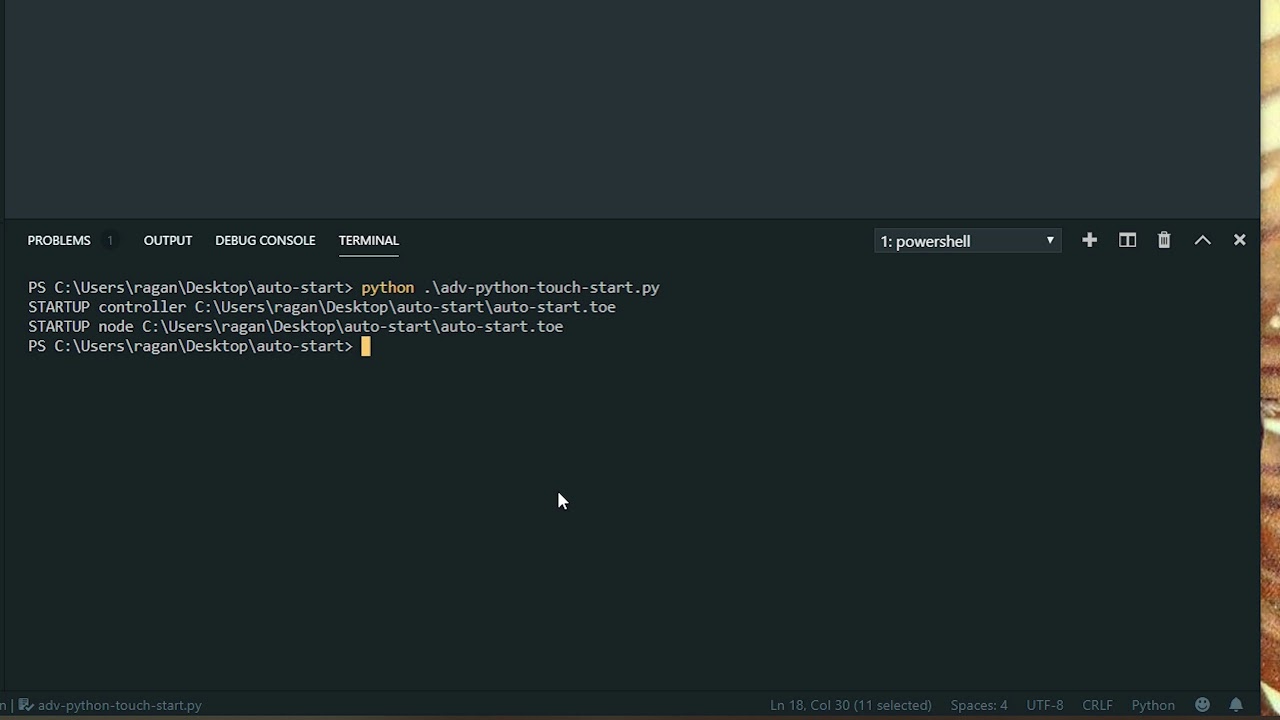1280x720 pixels.
Task: Create a new terminal with plus icon
Action: point(1089,240)
